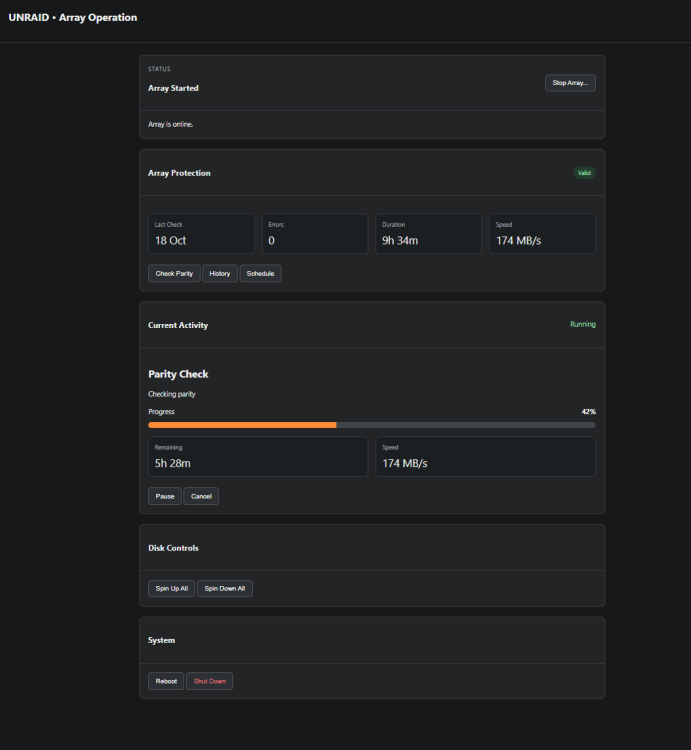Cancel the running parity check
The image size is (691, 750).
click(201, 496)
